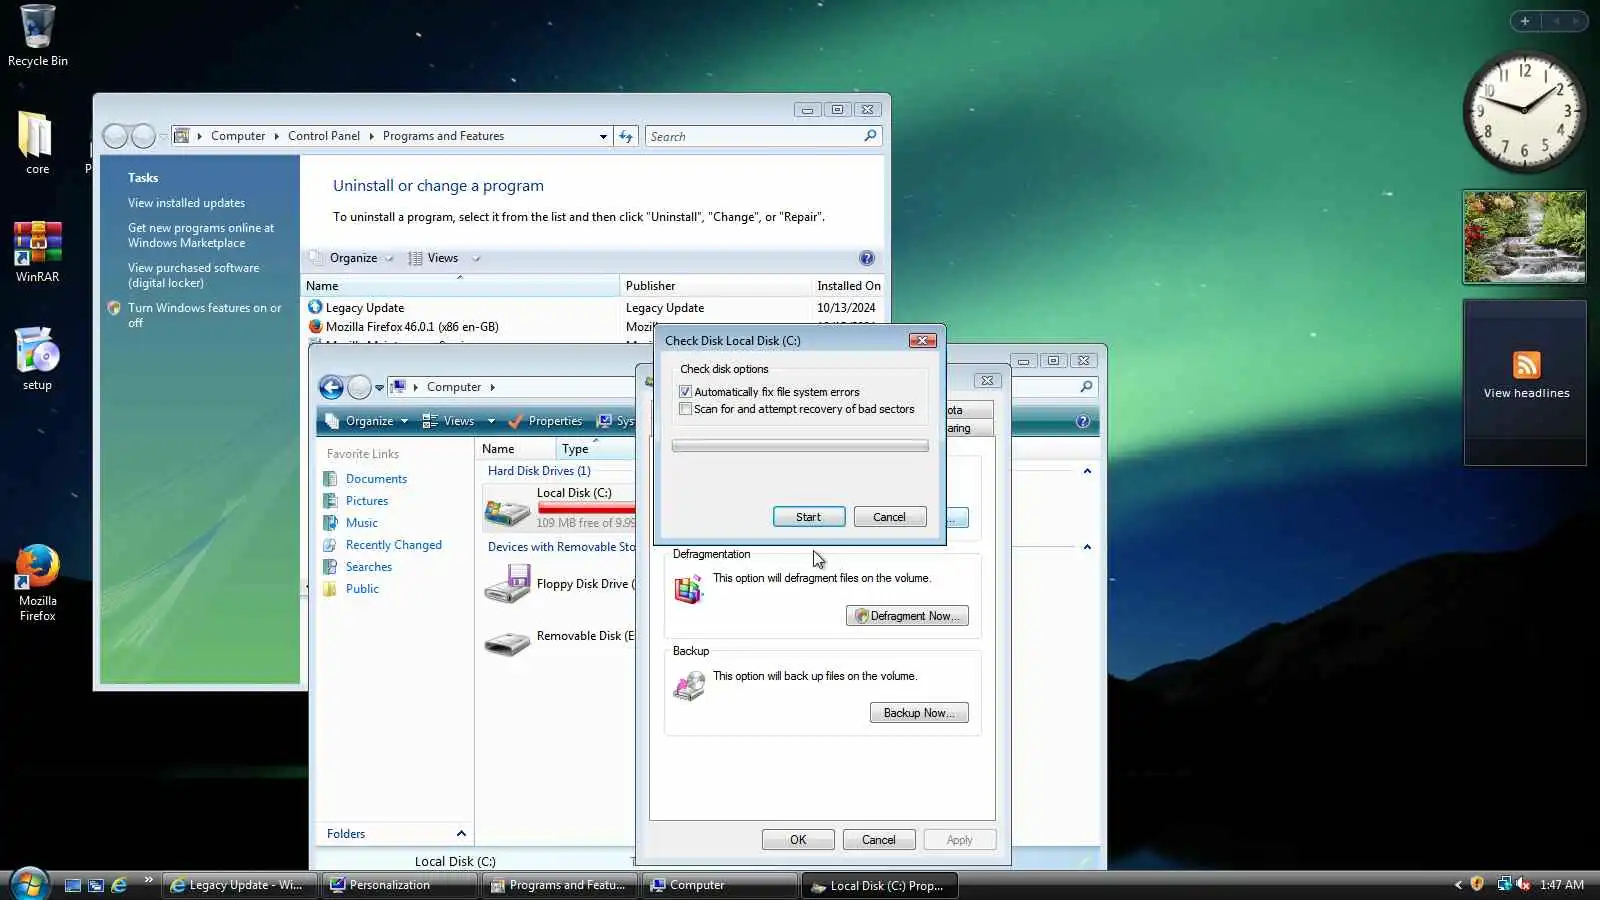The height and width of the screenshot is (900, 1600).
Task: Refresh the Programs and Features address bar
Action: (x=626, y=136)
